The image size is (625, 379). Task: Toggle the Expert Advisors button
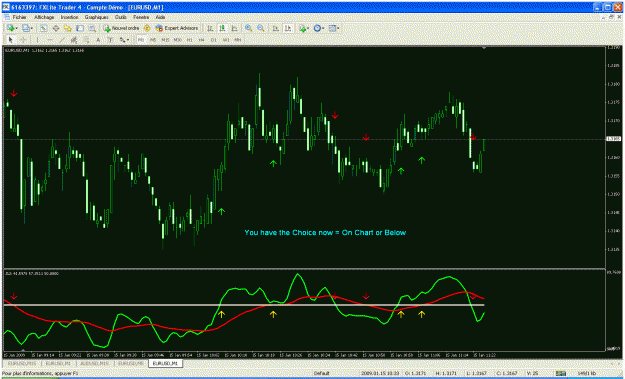177,28
